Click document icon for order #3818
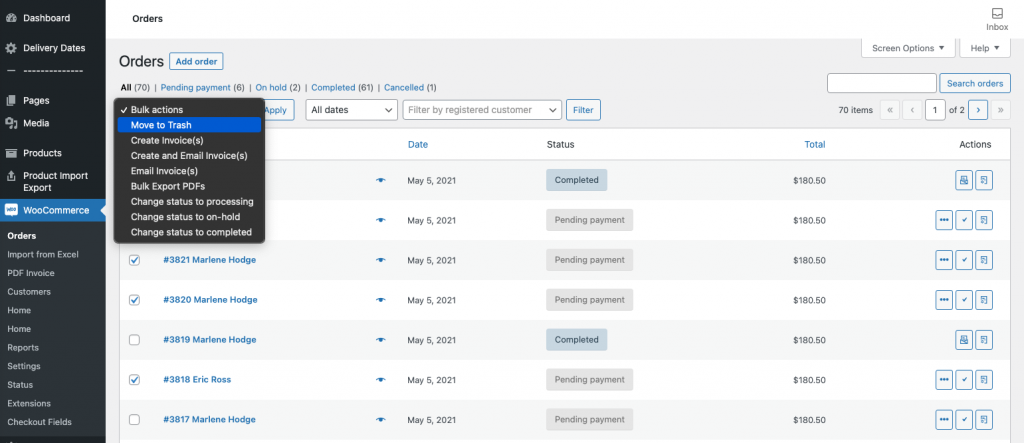Image resolution: width=1024 pixels, height=443 pixels. 984,380
